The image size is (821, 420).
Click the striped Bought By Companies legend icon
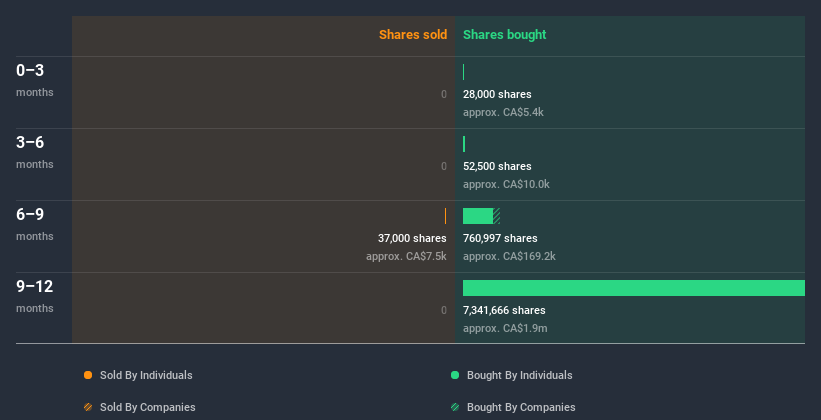pos(455,407)
